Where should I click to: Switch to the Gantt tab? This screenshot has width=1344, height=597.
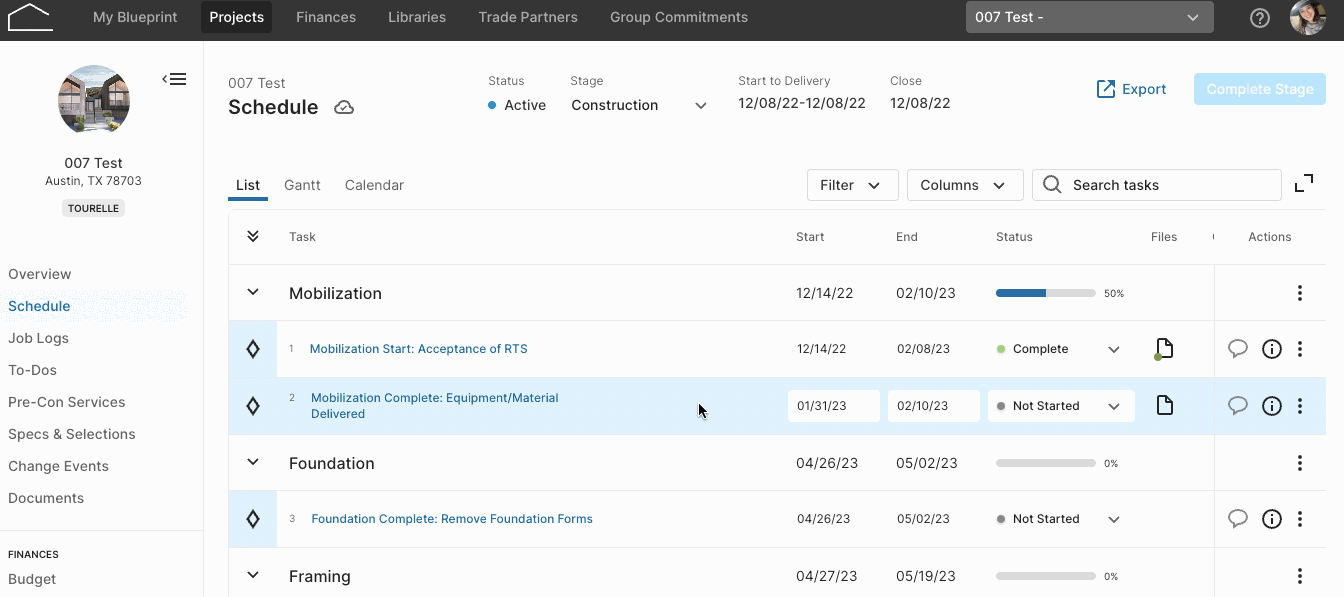pos(302,185)
